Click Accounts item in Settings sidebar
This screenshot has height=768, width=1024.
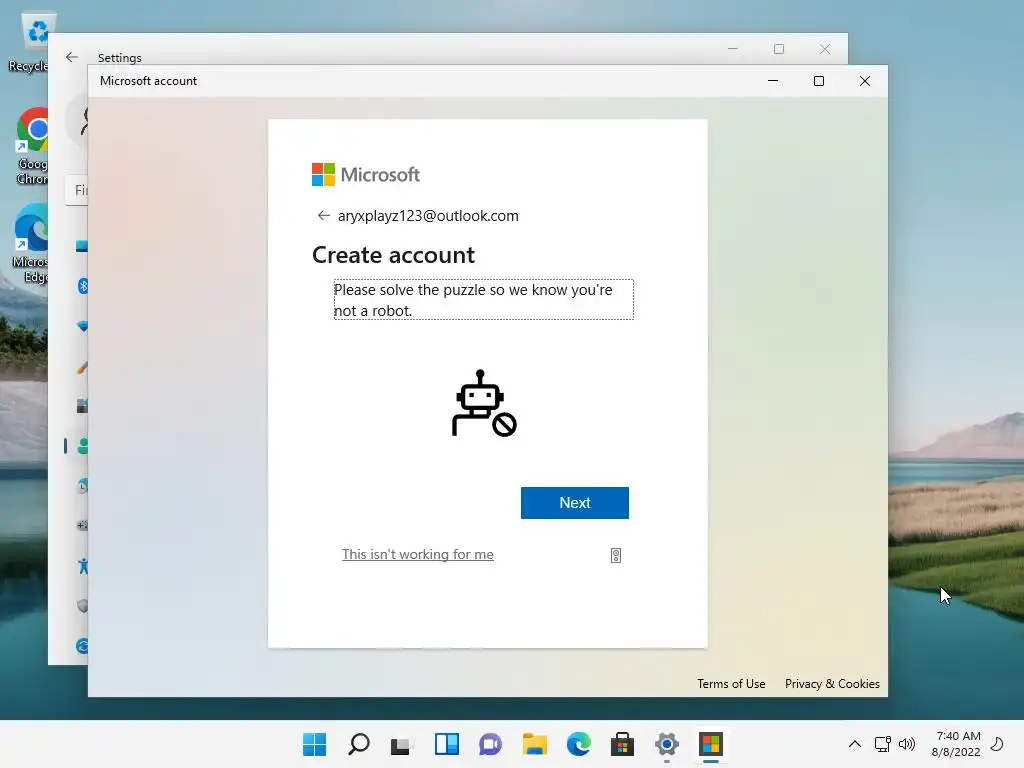tap(82, 446)
